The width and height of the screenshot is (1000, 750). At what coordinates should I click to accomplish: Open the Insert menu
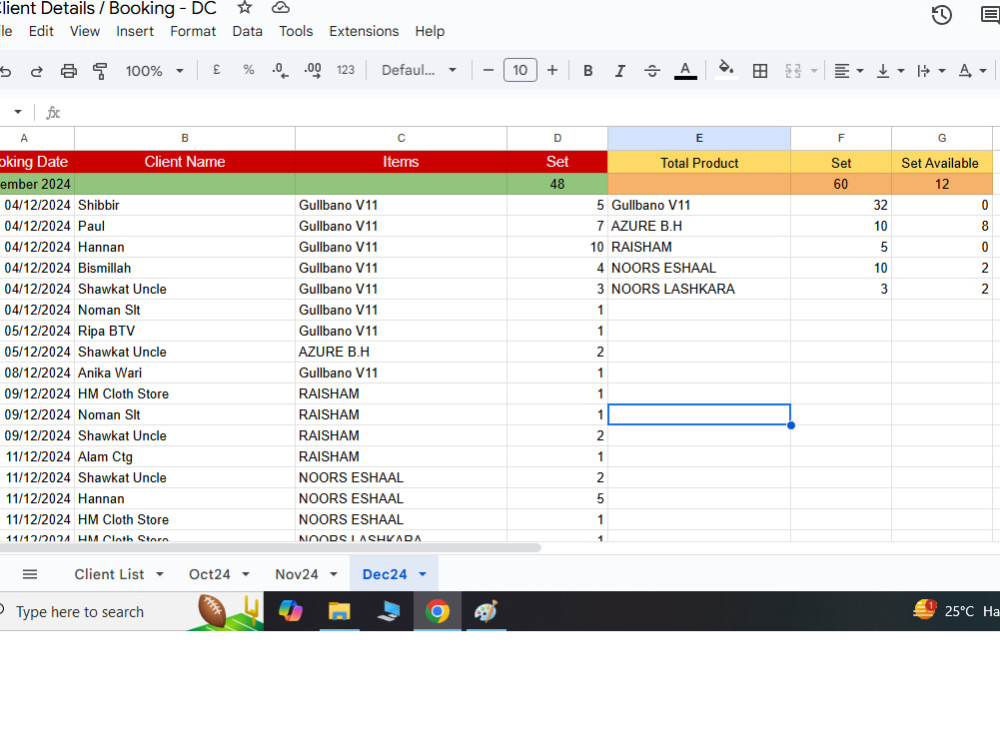(135, 31)
